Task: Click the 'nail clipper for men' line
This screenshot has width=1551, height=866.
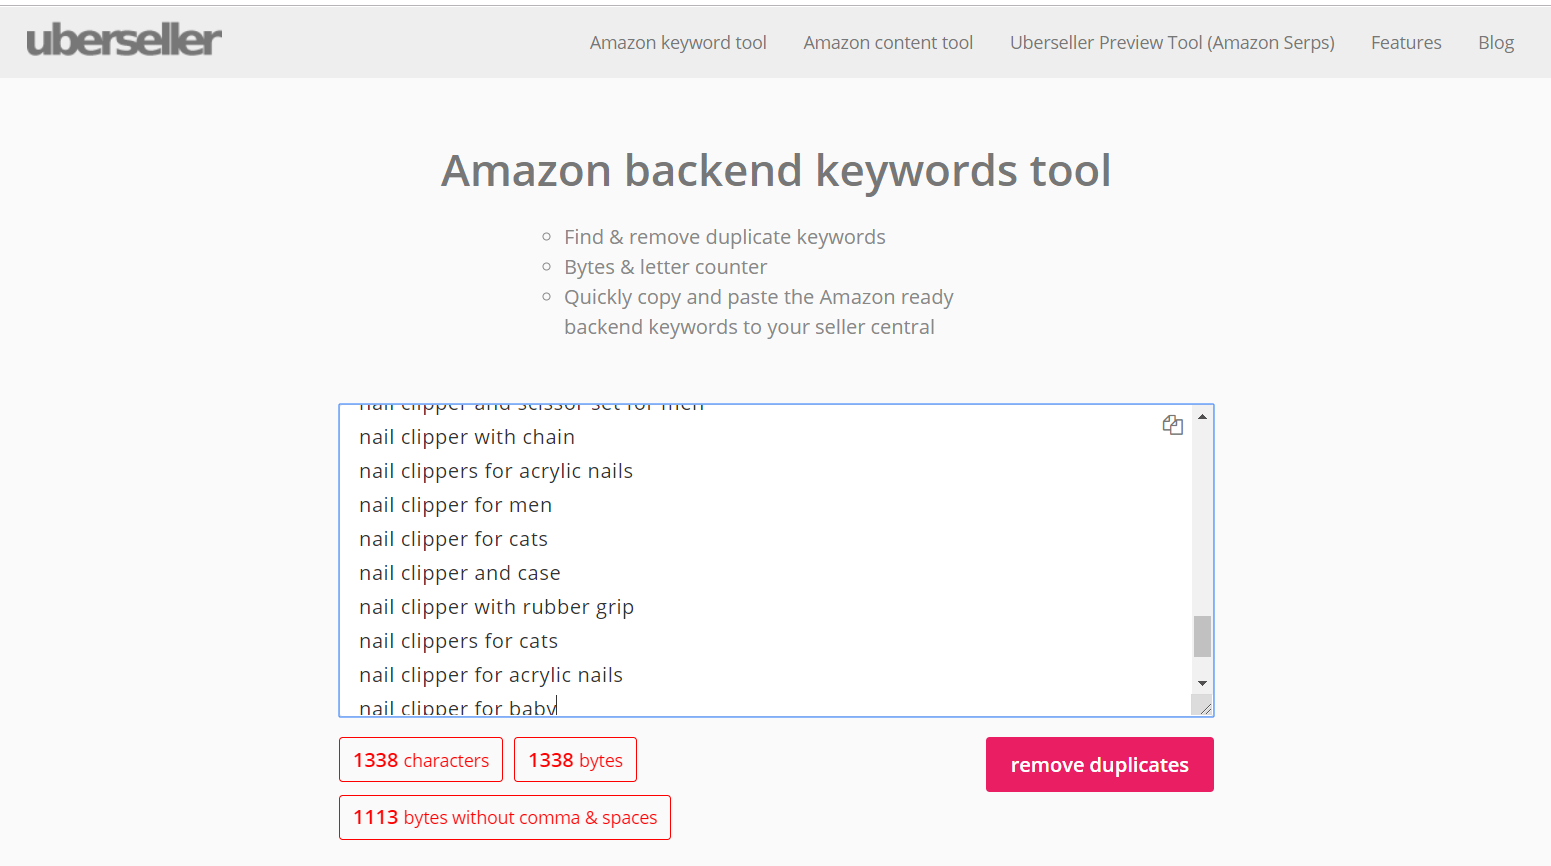Action: pos(456,505)
